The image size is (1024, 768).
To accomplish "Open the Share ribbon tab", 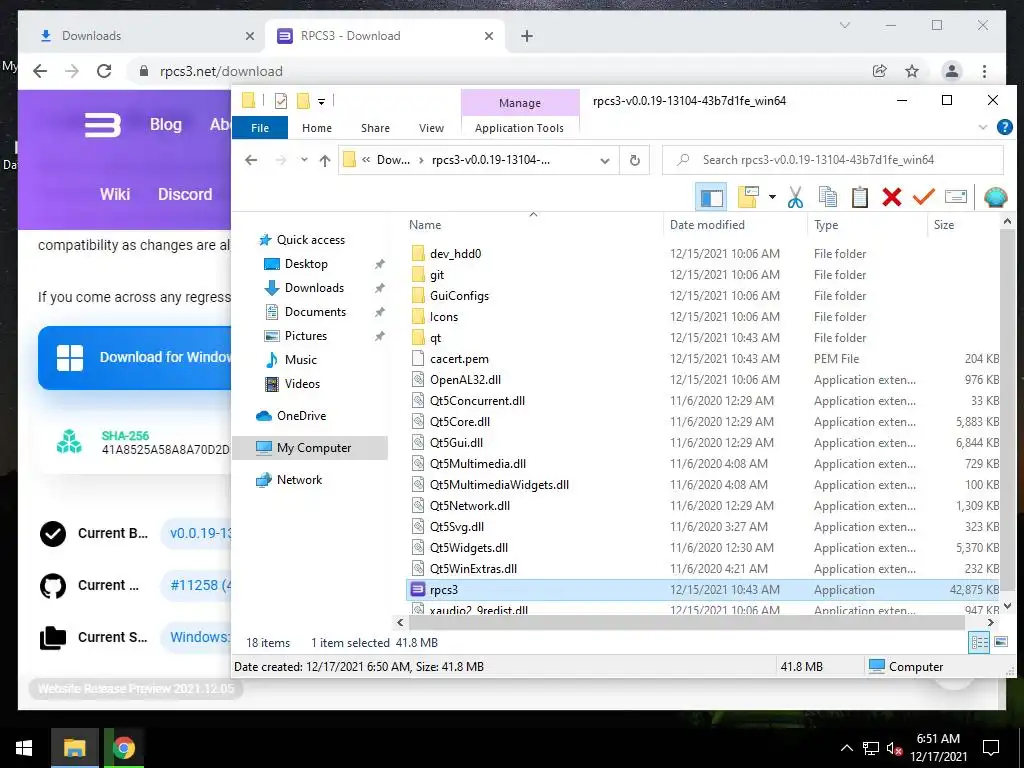I will click(x=375, y=128).
